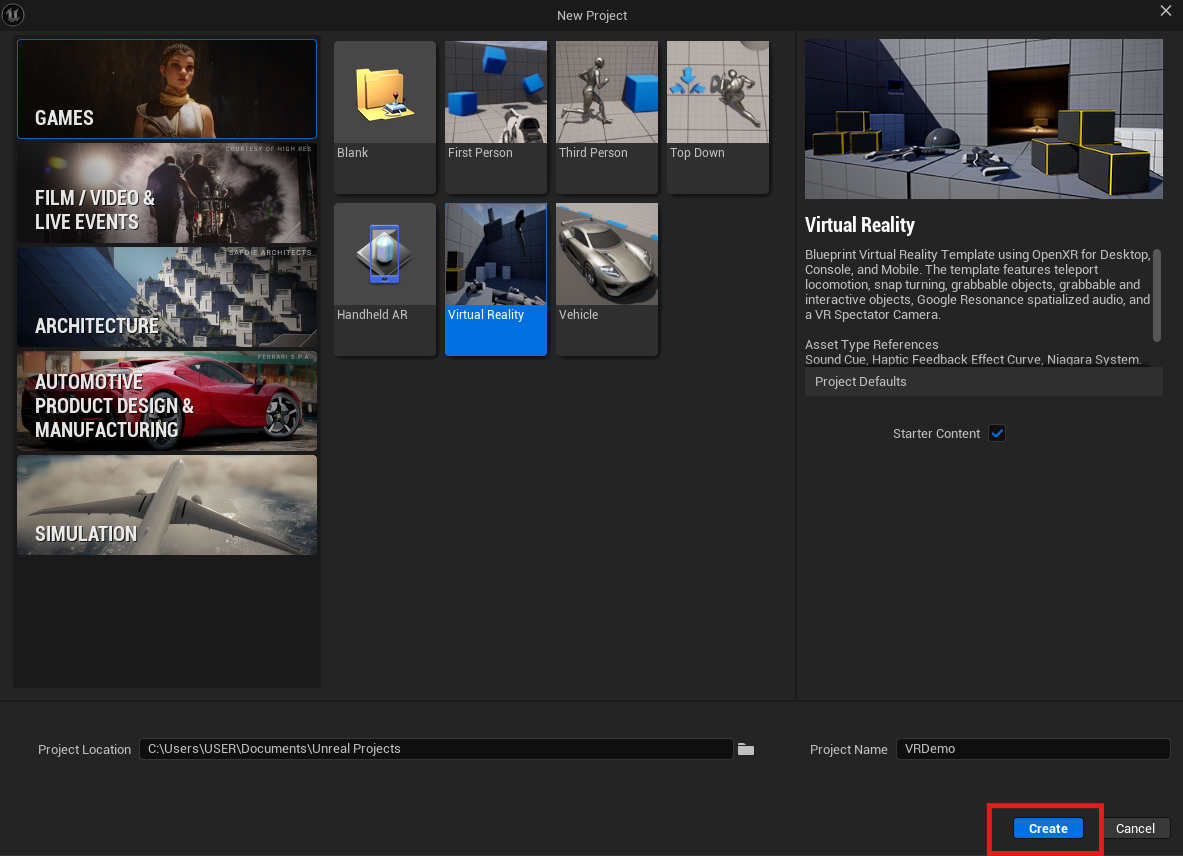Select Automotive Product Design & Manufacturing category
Image resolution: width=1183 pixels, height=856 pixels.
click(167, 401)
